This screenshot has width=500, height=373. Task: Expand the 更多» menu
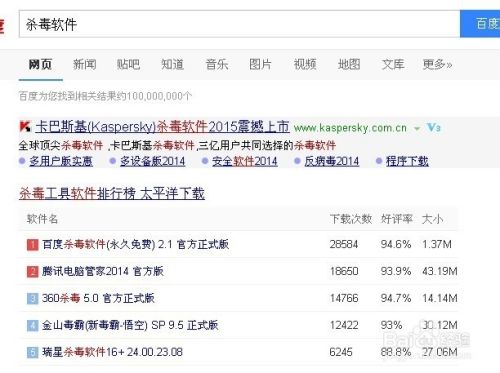[437, 64]
